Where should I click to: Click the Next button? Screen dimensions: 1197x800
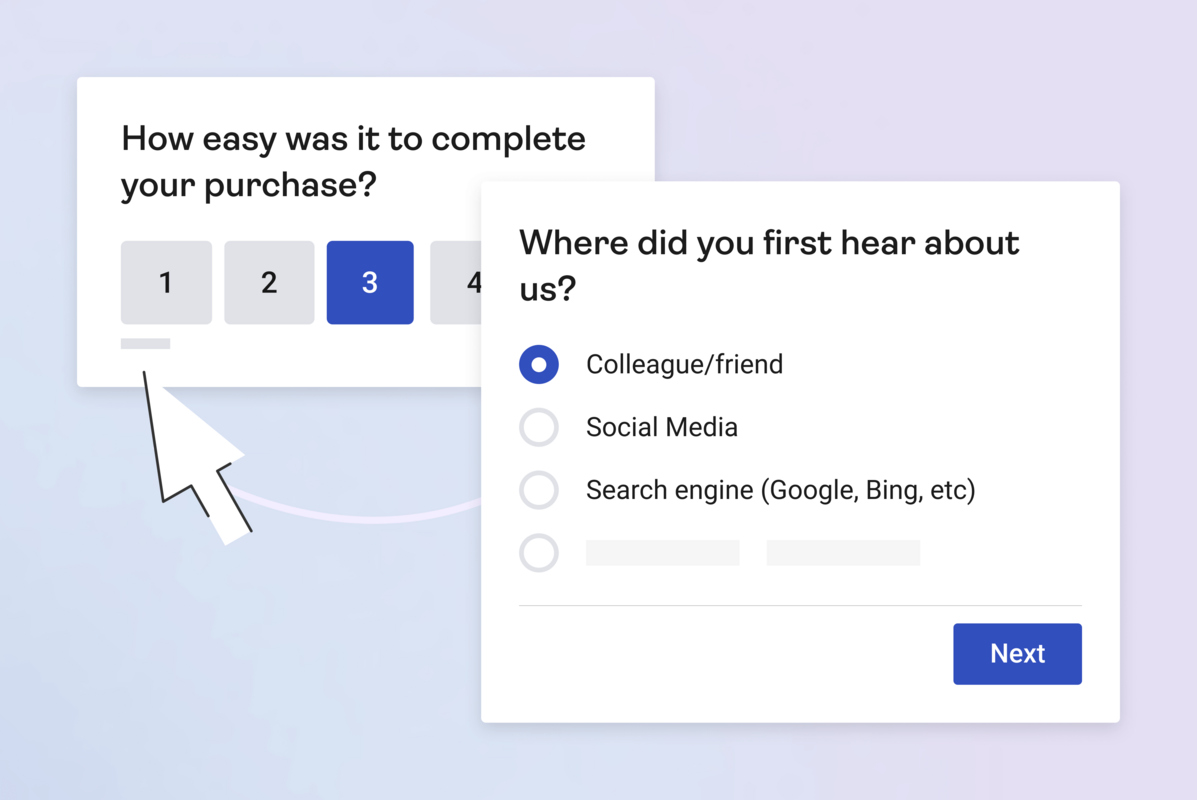[x=1017, y=653]
